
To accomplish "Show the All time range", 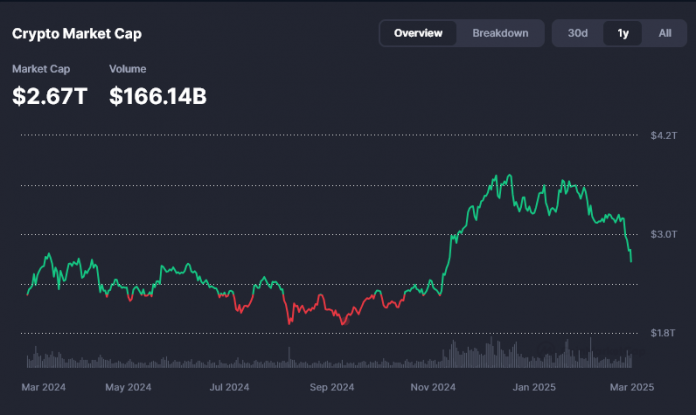I will tap(665, 33).
